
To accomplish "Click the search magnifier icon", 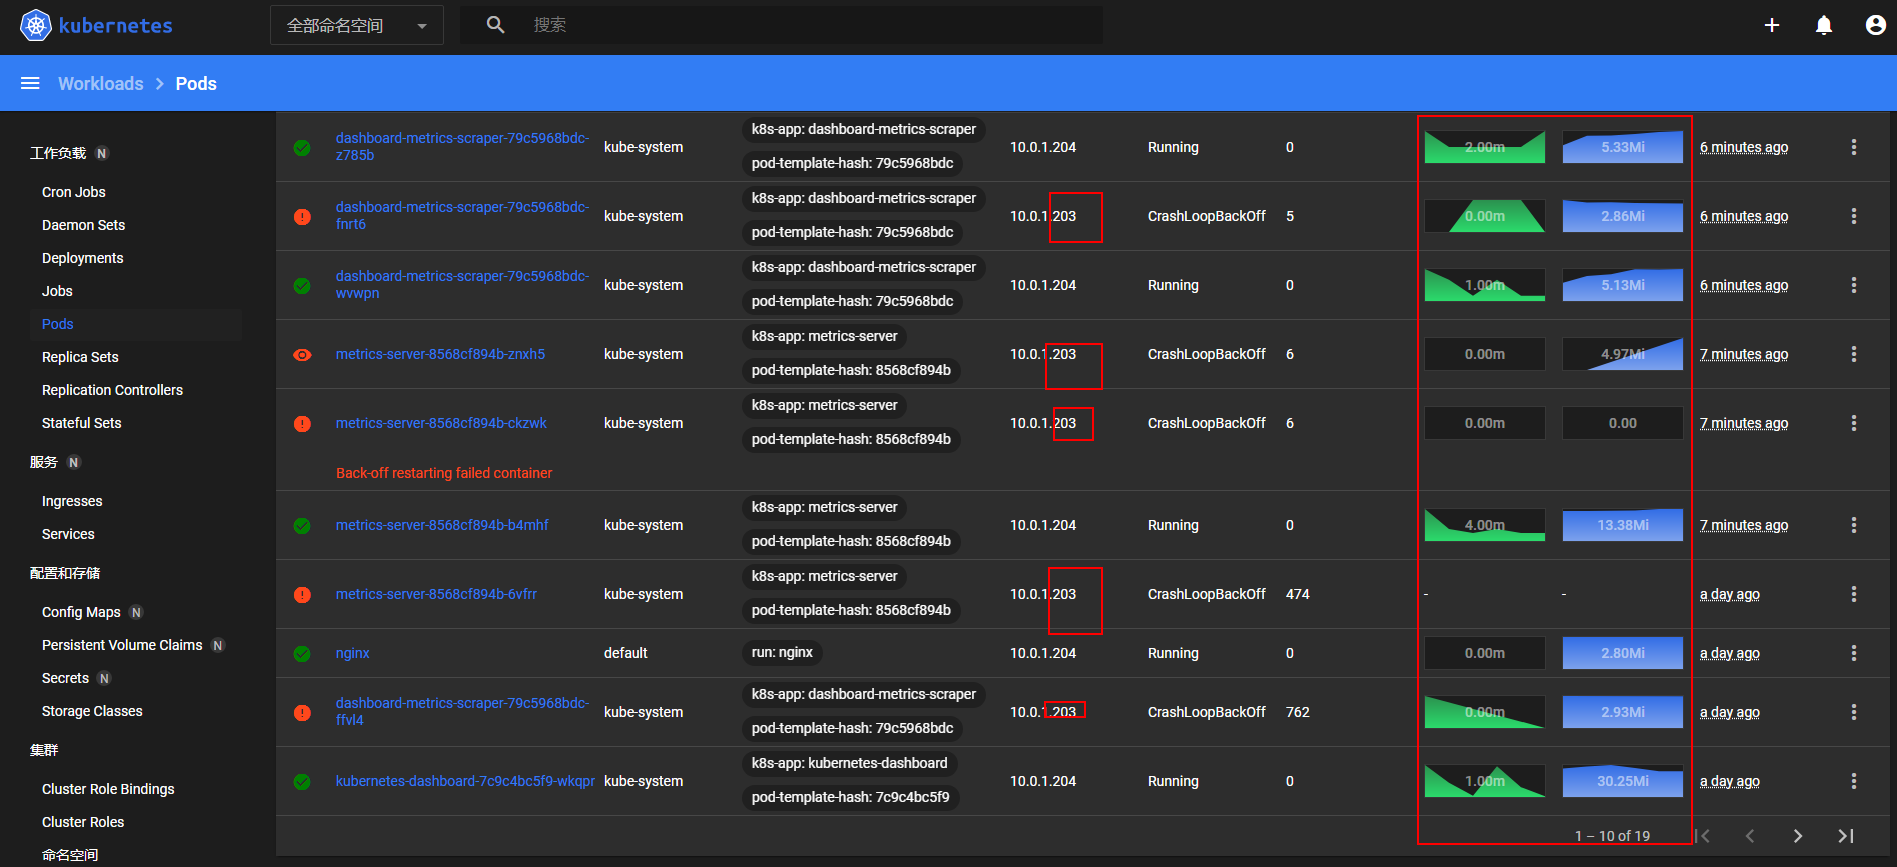I will 495,25.
